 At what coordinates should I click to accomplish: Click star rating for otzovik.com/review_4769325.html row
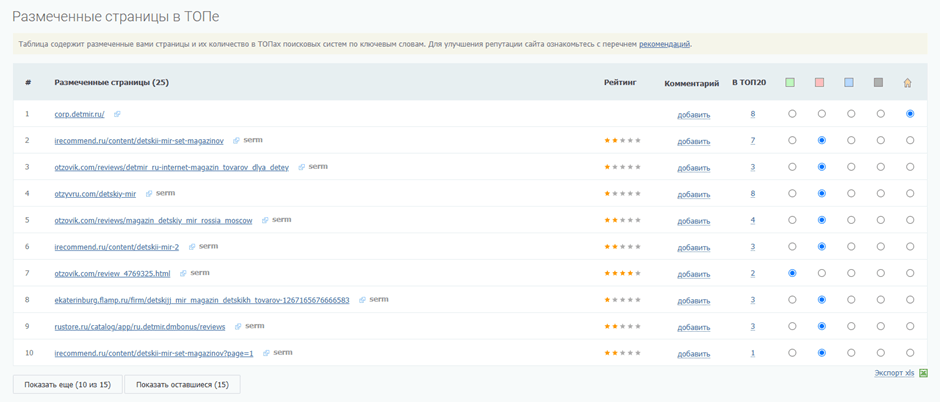(x=622, y=273)
